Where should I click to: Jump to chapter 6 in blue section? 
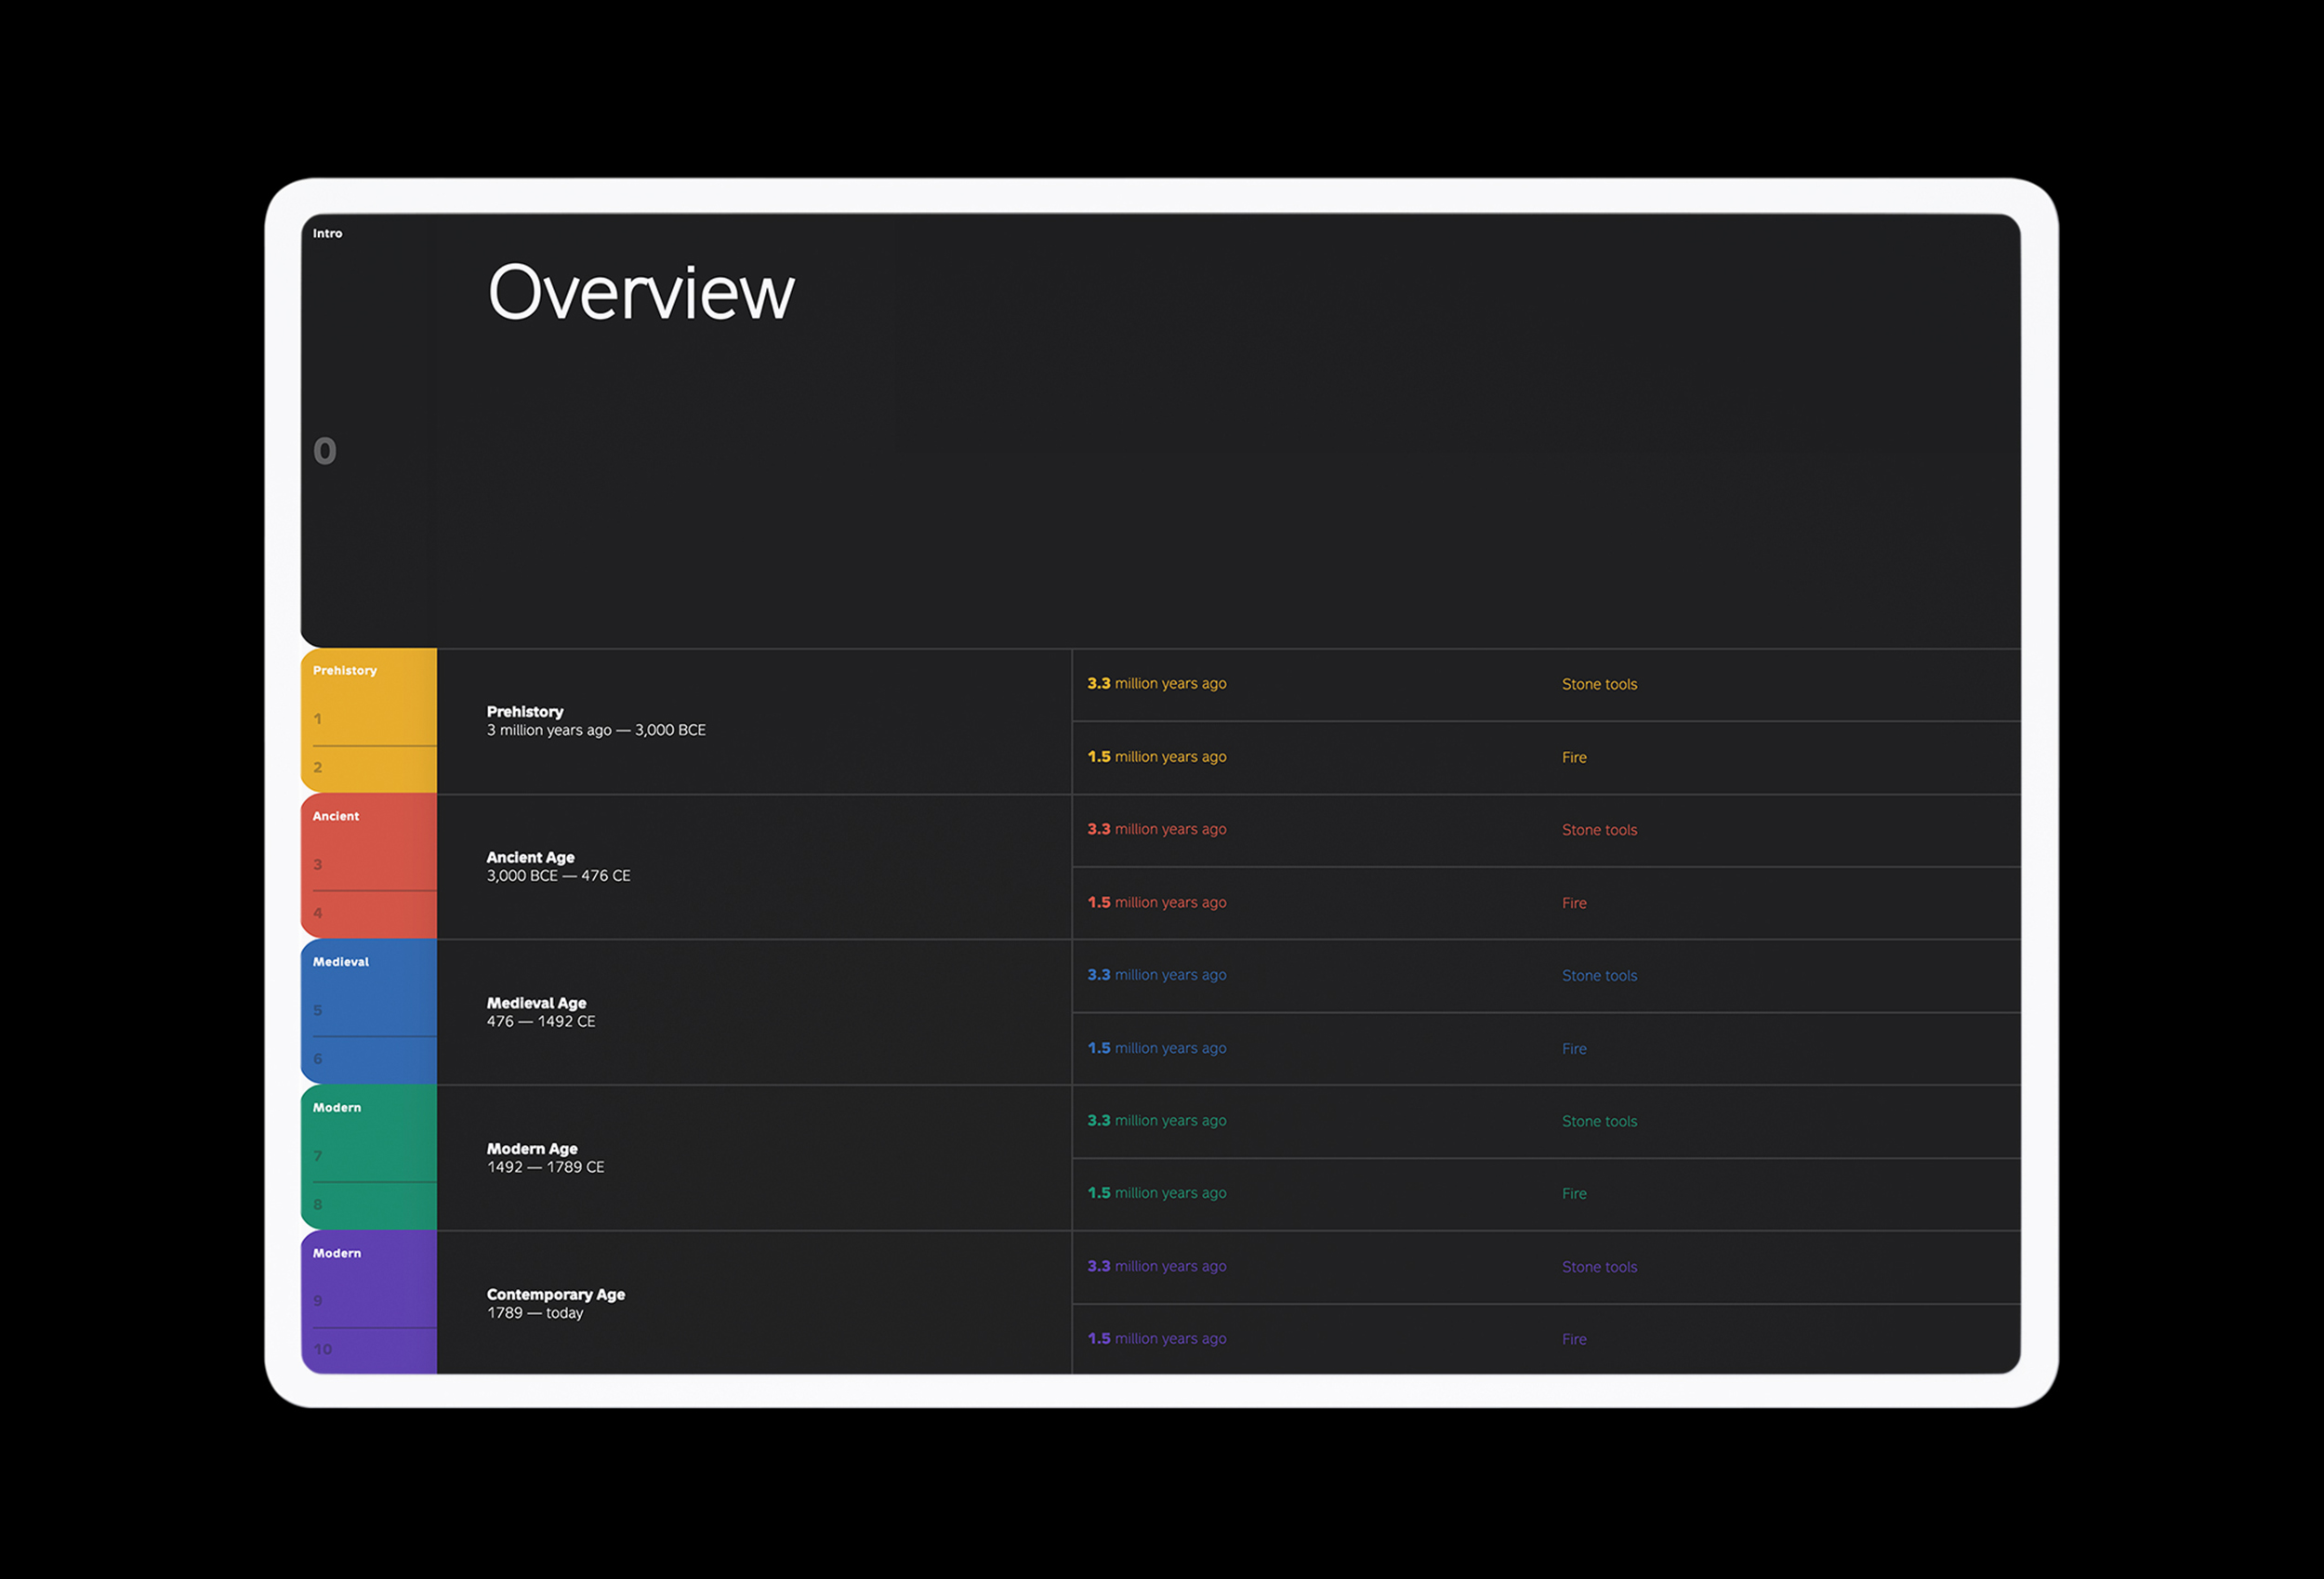(x=318, y=1059)
